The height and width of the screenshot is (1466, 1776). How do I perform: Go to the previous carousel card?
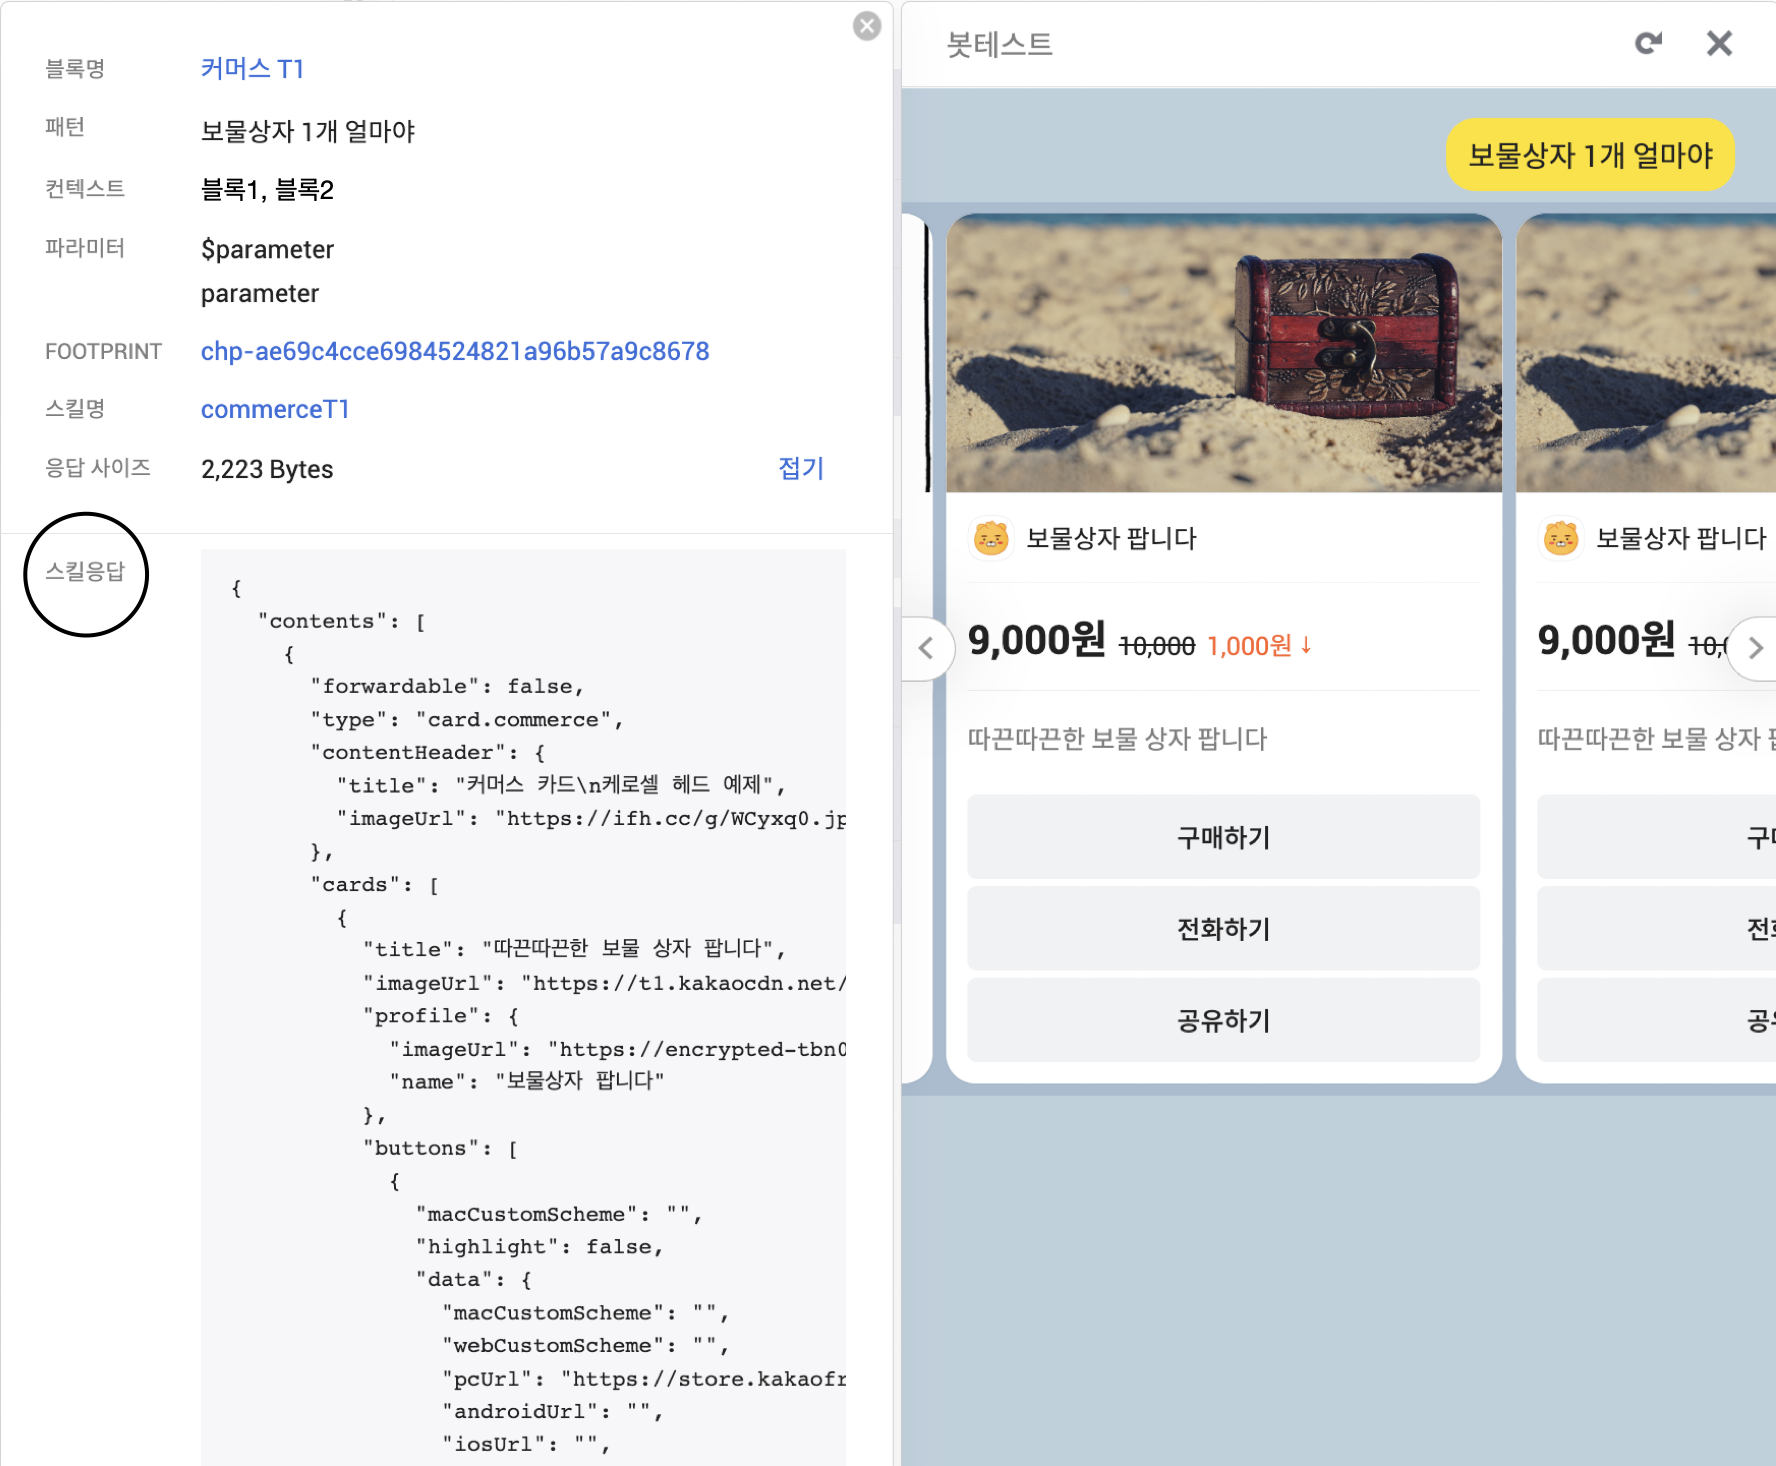pyautogui.click(x=926, y=648)
